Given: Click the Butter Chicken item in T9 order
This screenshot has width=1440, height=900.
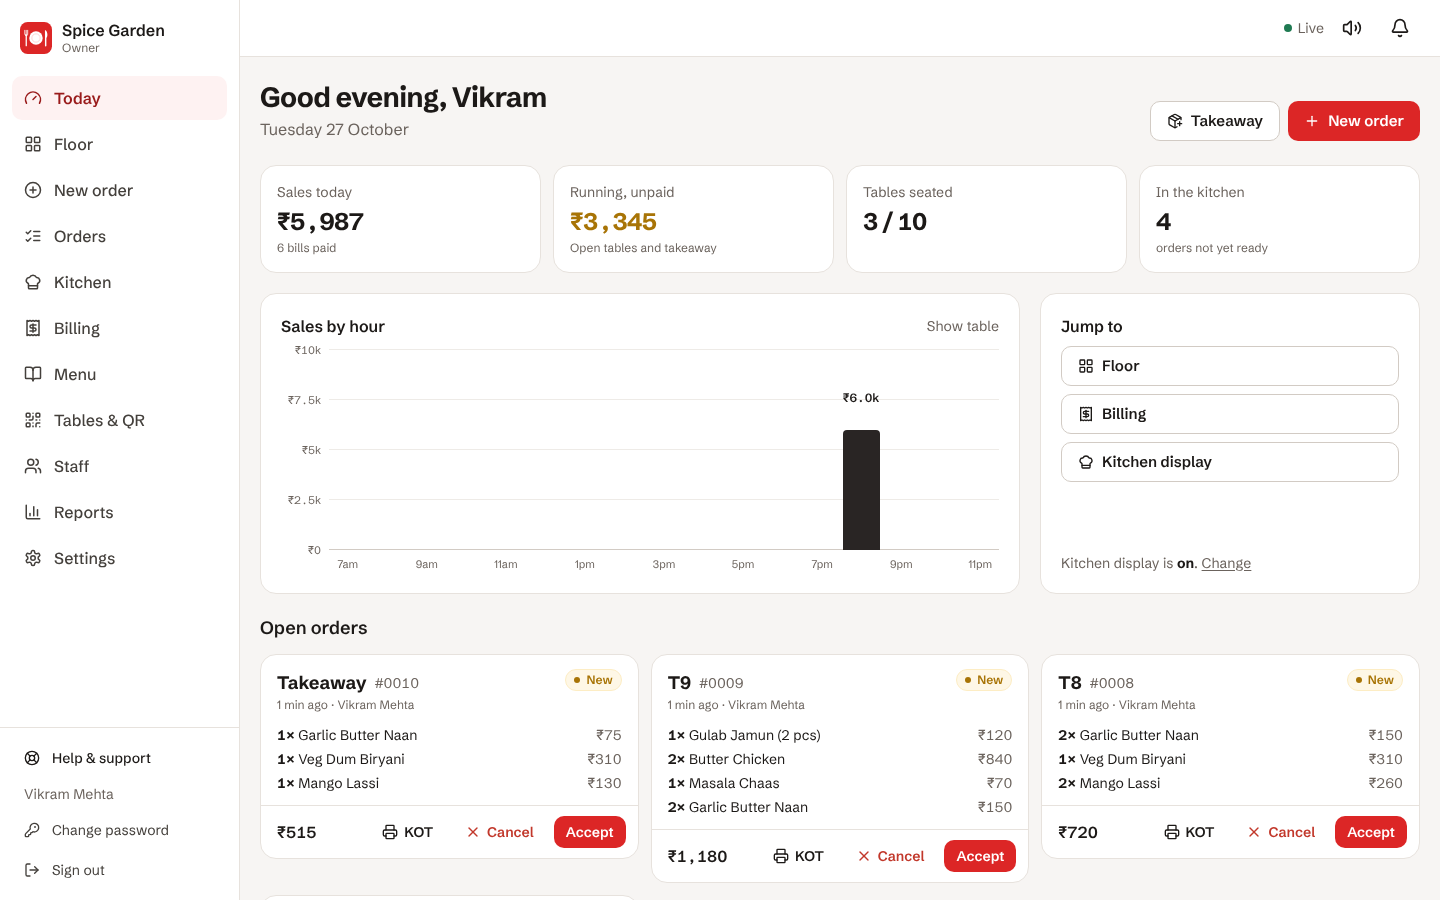Looking at the screenshot, I should (x=840, y=759).
